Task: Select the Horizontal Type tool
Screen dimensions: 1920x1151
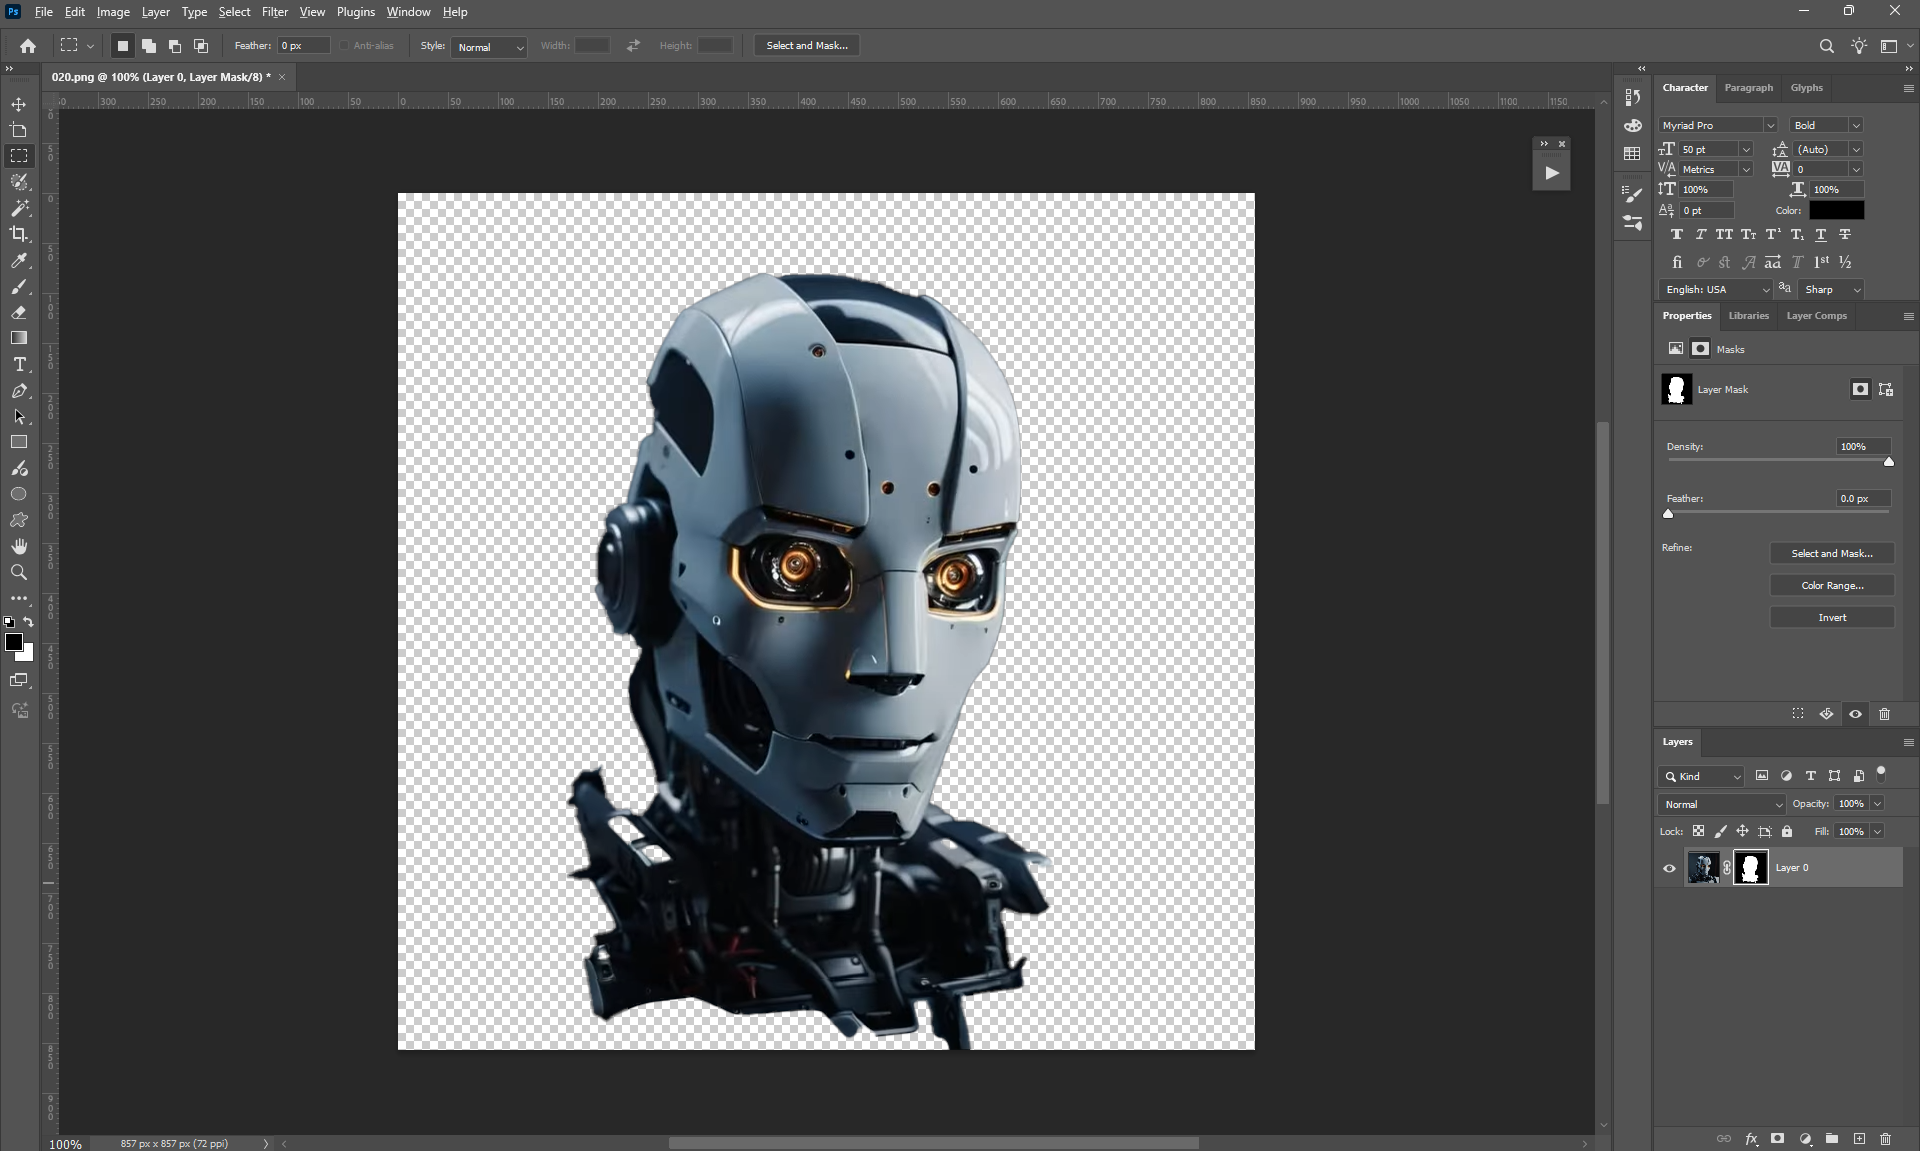Action: point(19,365)
